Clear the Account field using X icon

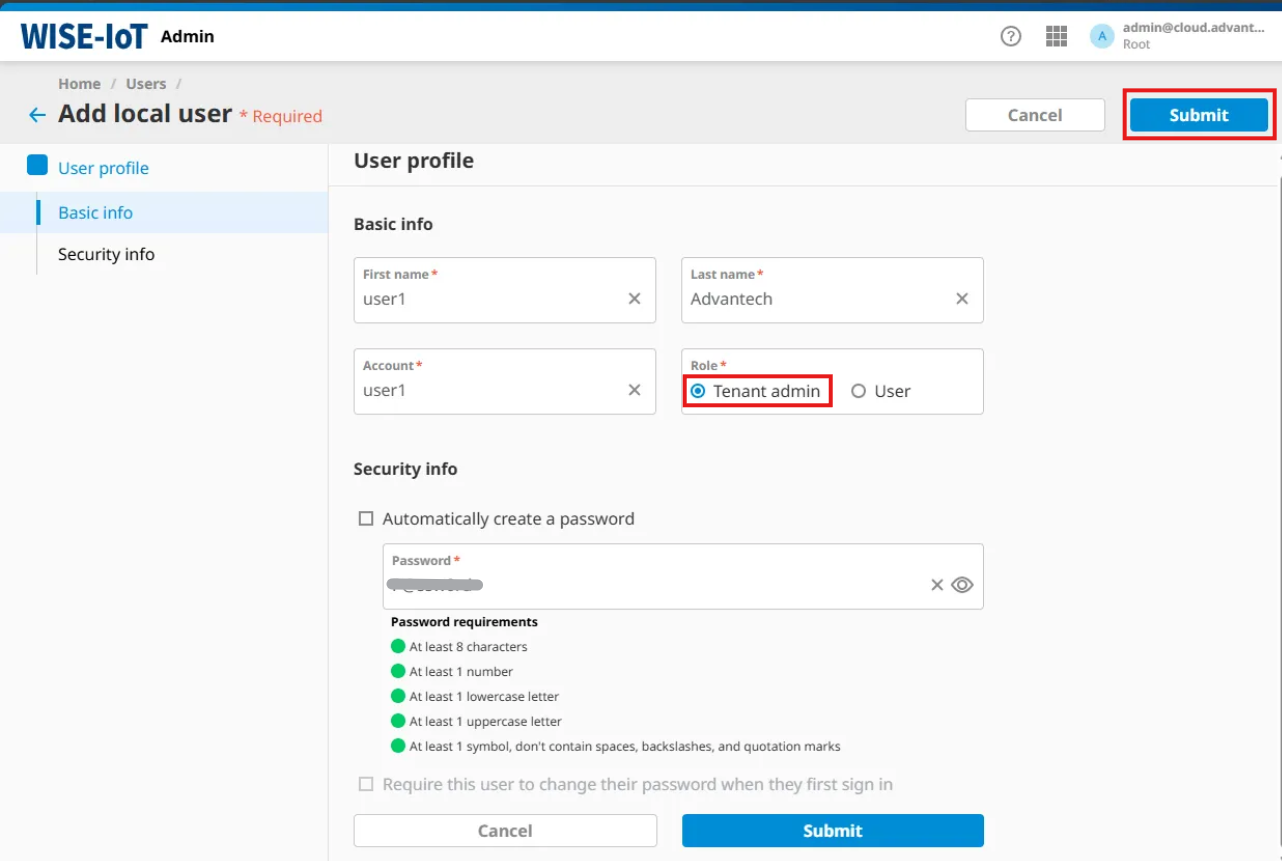(634, 390)
